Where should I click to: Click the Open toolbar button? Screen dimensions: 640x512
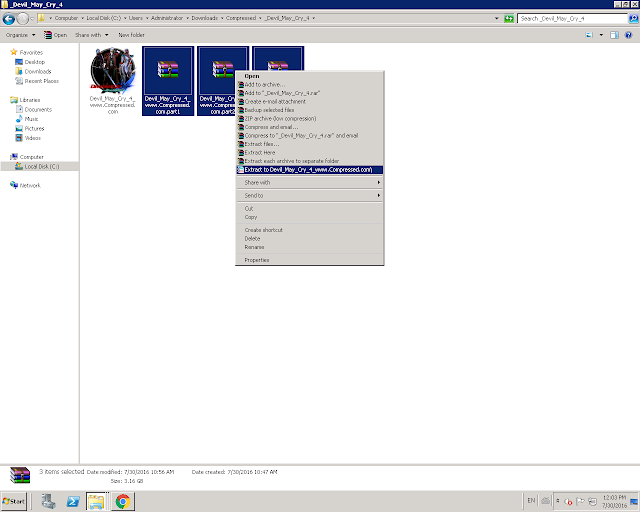pyautogui.click(x=55, y=35)
